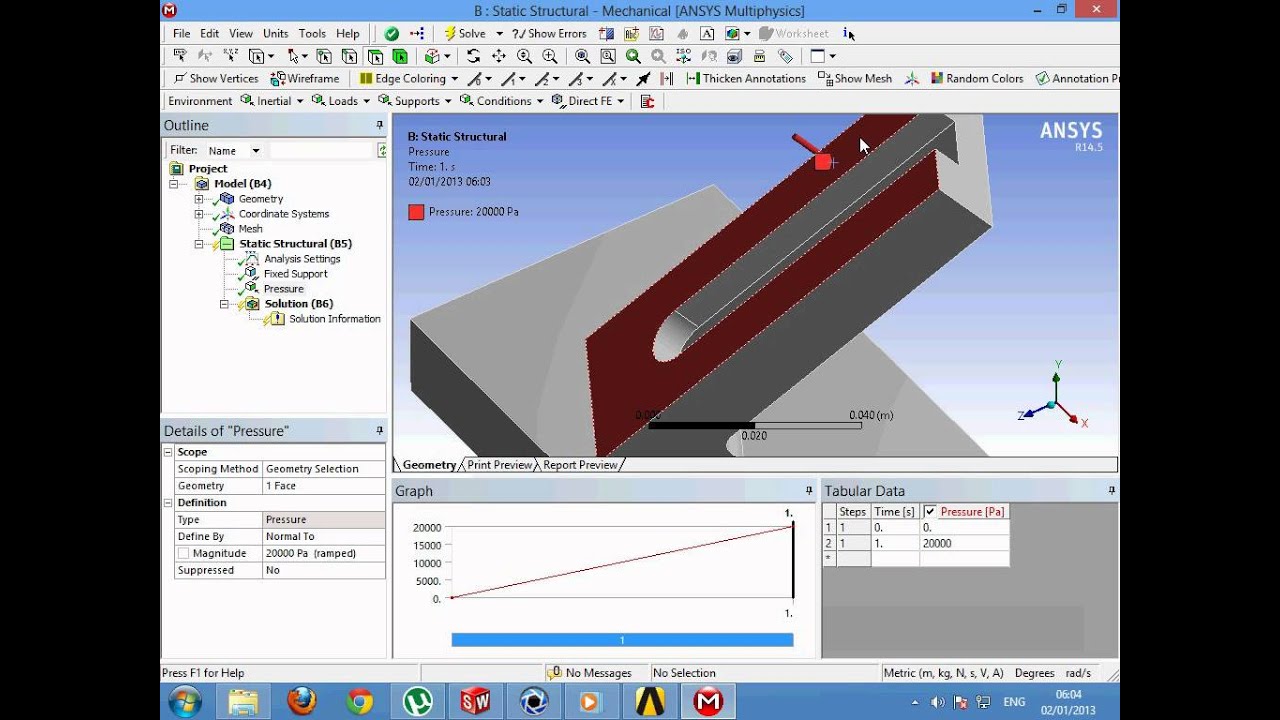Collapse the Scope section in Details
Viewport: 1280px width, 720px height.
pyautogui.click(x=168, y=452)
